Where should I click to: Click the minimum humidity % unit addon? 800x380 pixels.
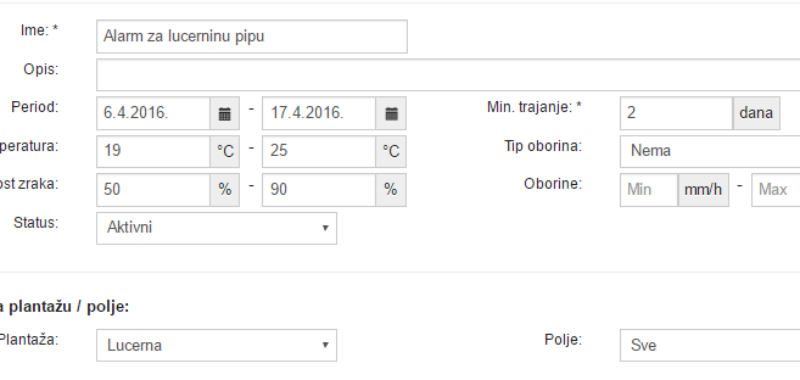224,190
